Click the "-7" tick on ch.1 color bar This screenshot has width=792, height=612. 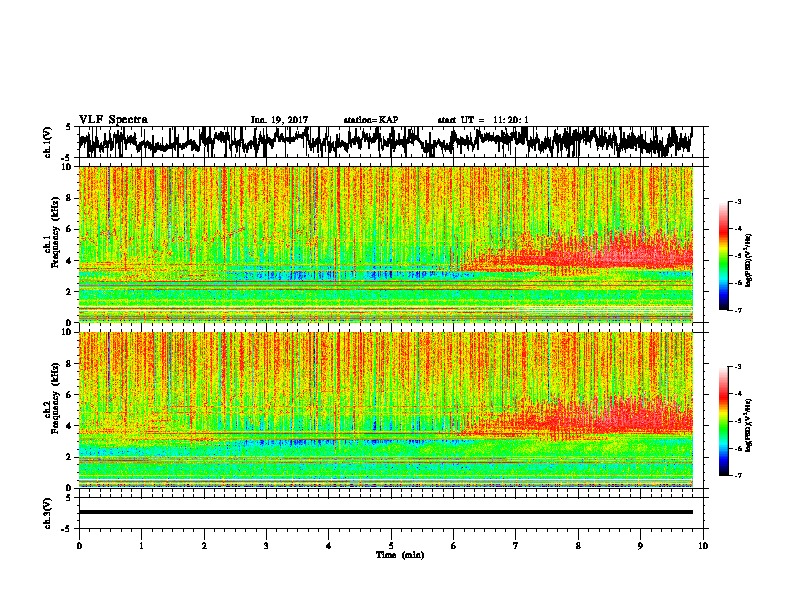(737, 310)
